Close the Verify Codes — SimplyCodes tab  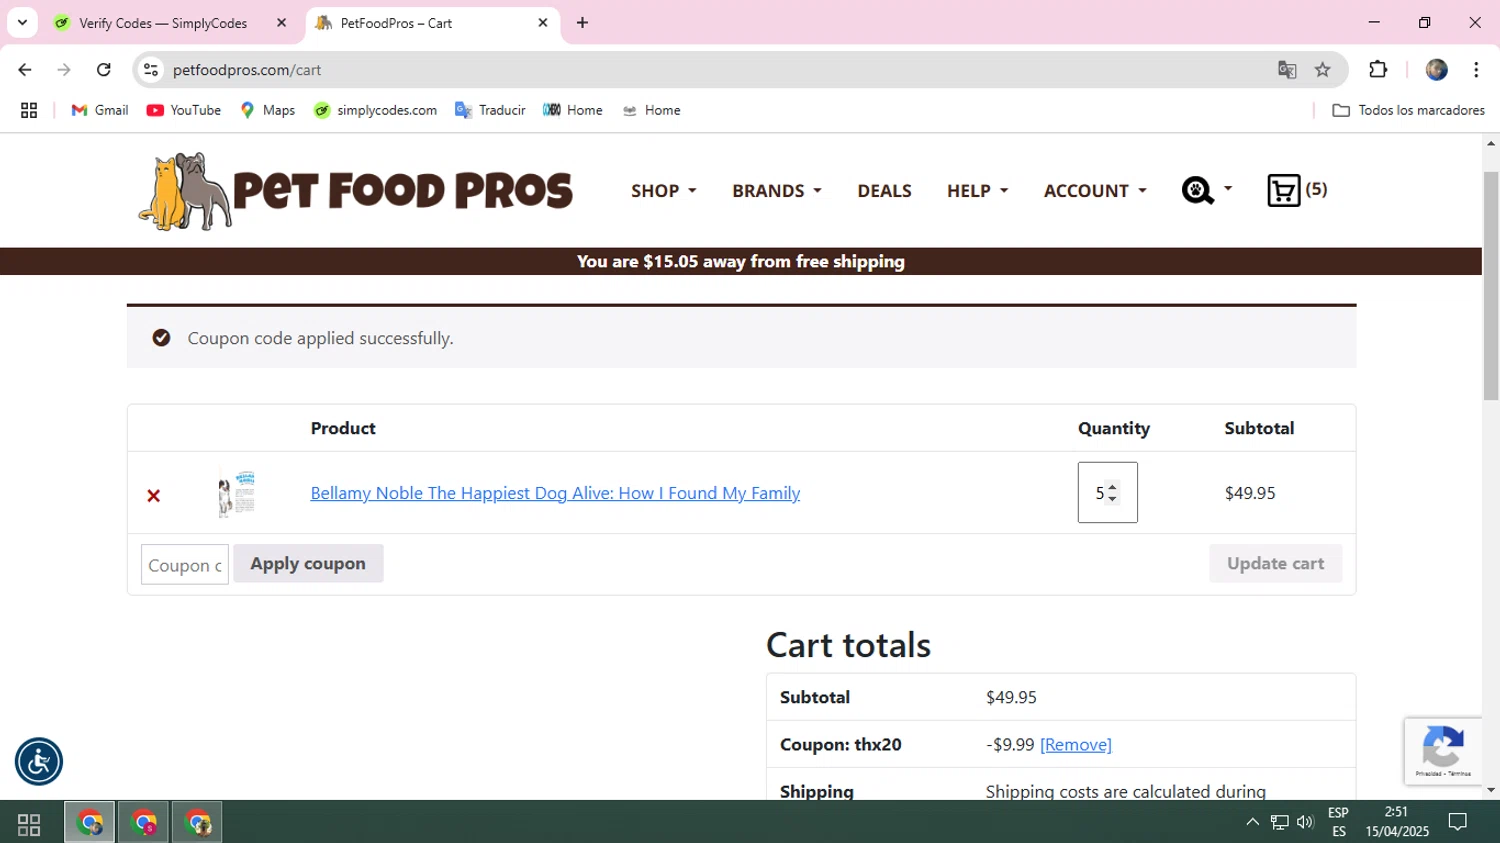pos(282,23)
